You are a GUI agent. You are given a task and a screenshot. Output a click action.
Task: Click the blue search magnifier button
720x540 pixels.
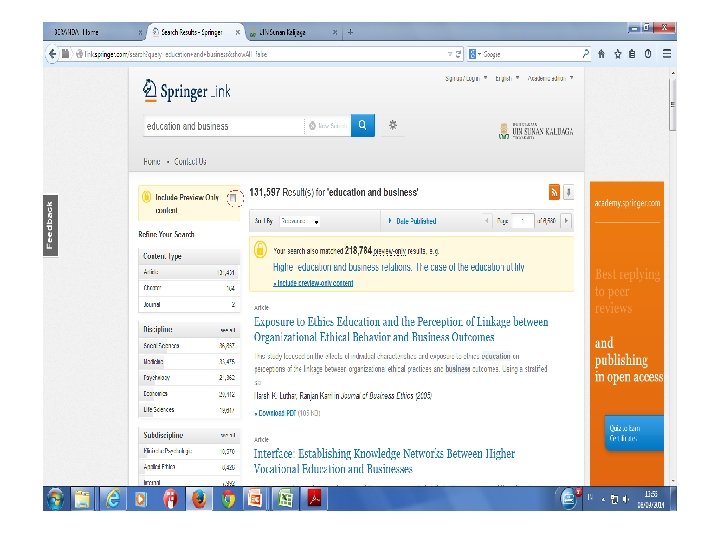click(363, 125)
